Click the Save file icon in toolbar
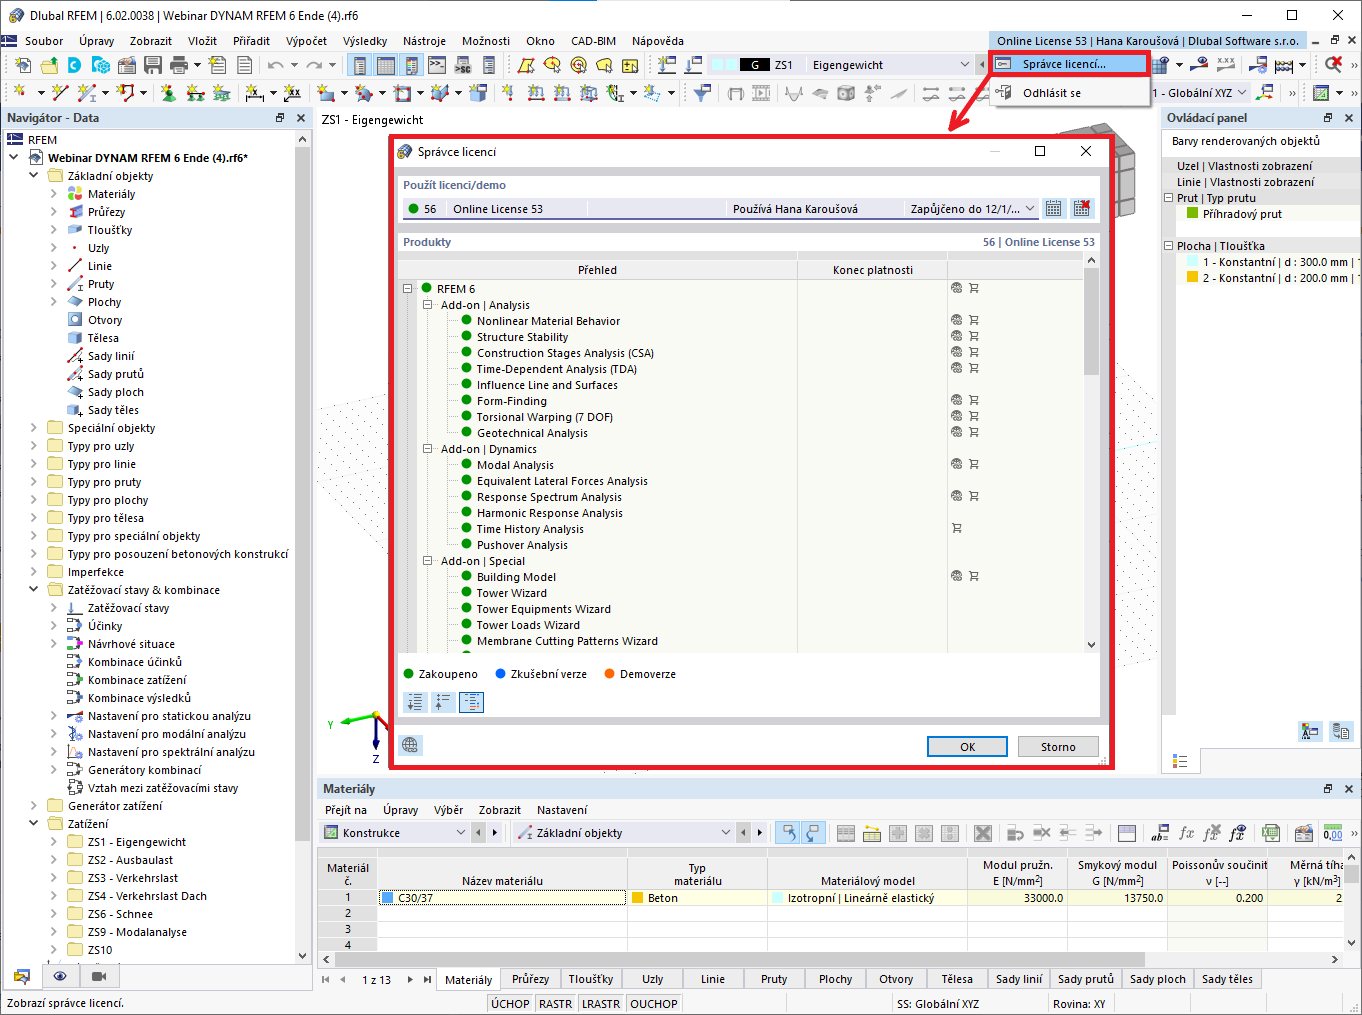Viewport: 1362px width, 1015px height. tap(153, 65)
